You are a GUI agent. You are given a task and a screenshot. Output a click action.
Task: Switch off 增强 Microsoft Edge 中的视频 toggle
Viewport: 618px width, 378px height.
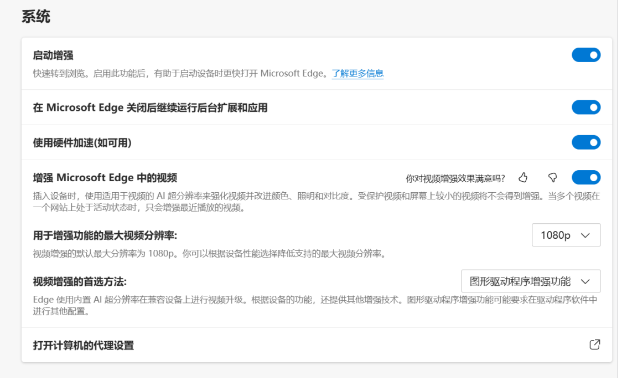point(586,177)
